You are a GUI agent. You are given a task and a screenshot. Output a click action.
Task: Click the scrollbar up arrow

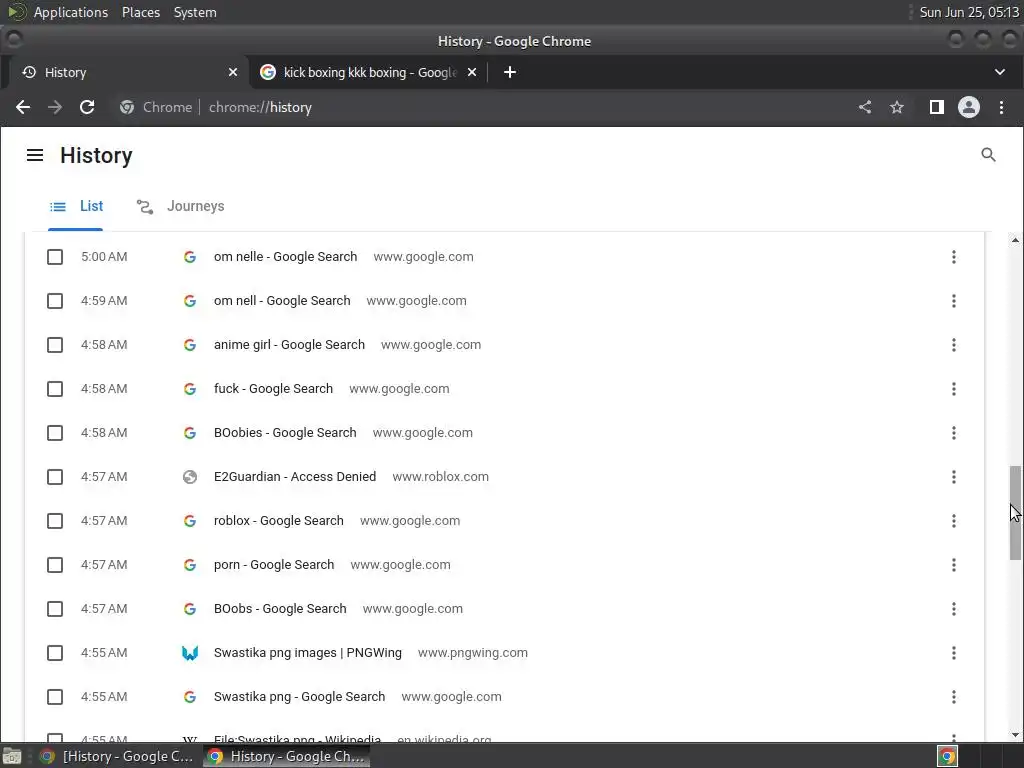tap(1015, 240)
